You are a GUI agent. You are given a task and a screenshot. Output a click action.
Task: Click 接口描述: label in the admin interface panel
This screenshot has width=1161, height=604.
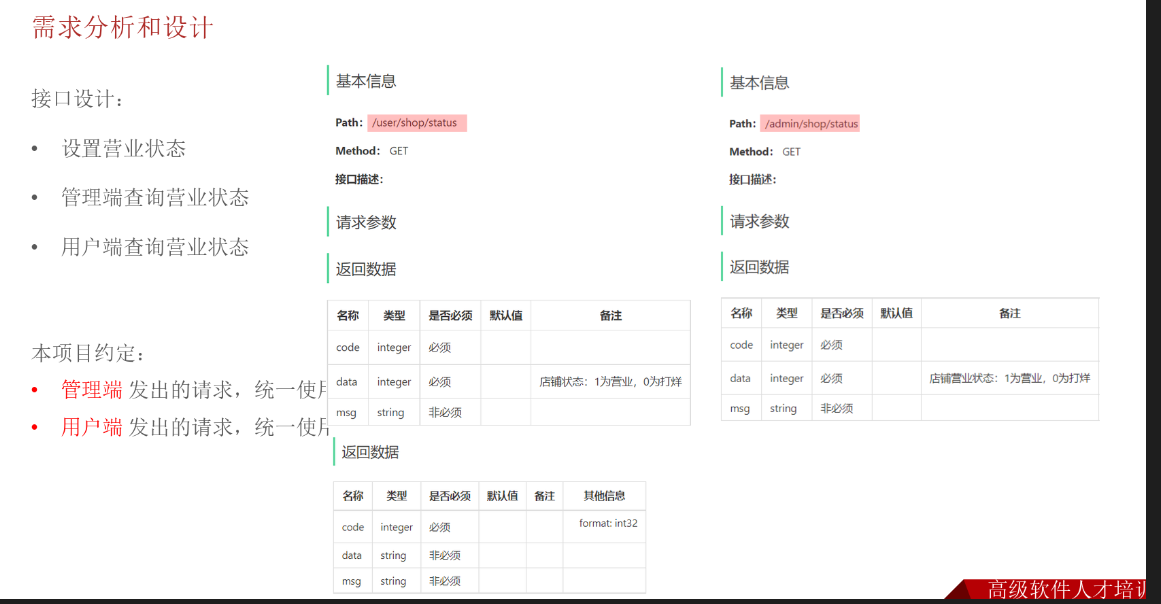coord(752,179)
